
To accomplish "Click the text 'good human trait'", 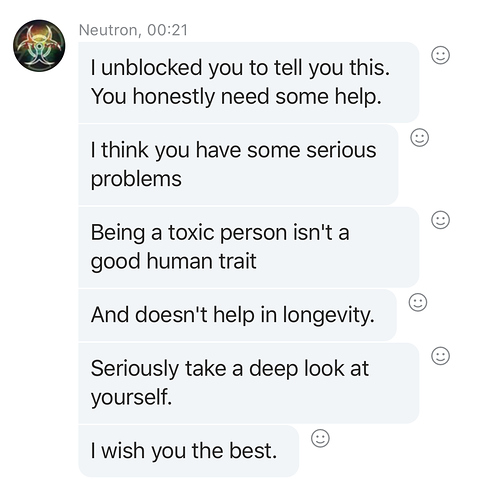I will (173, 261).
